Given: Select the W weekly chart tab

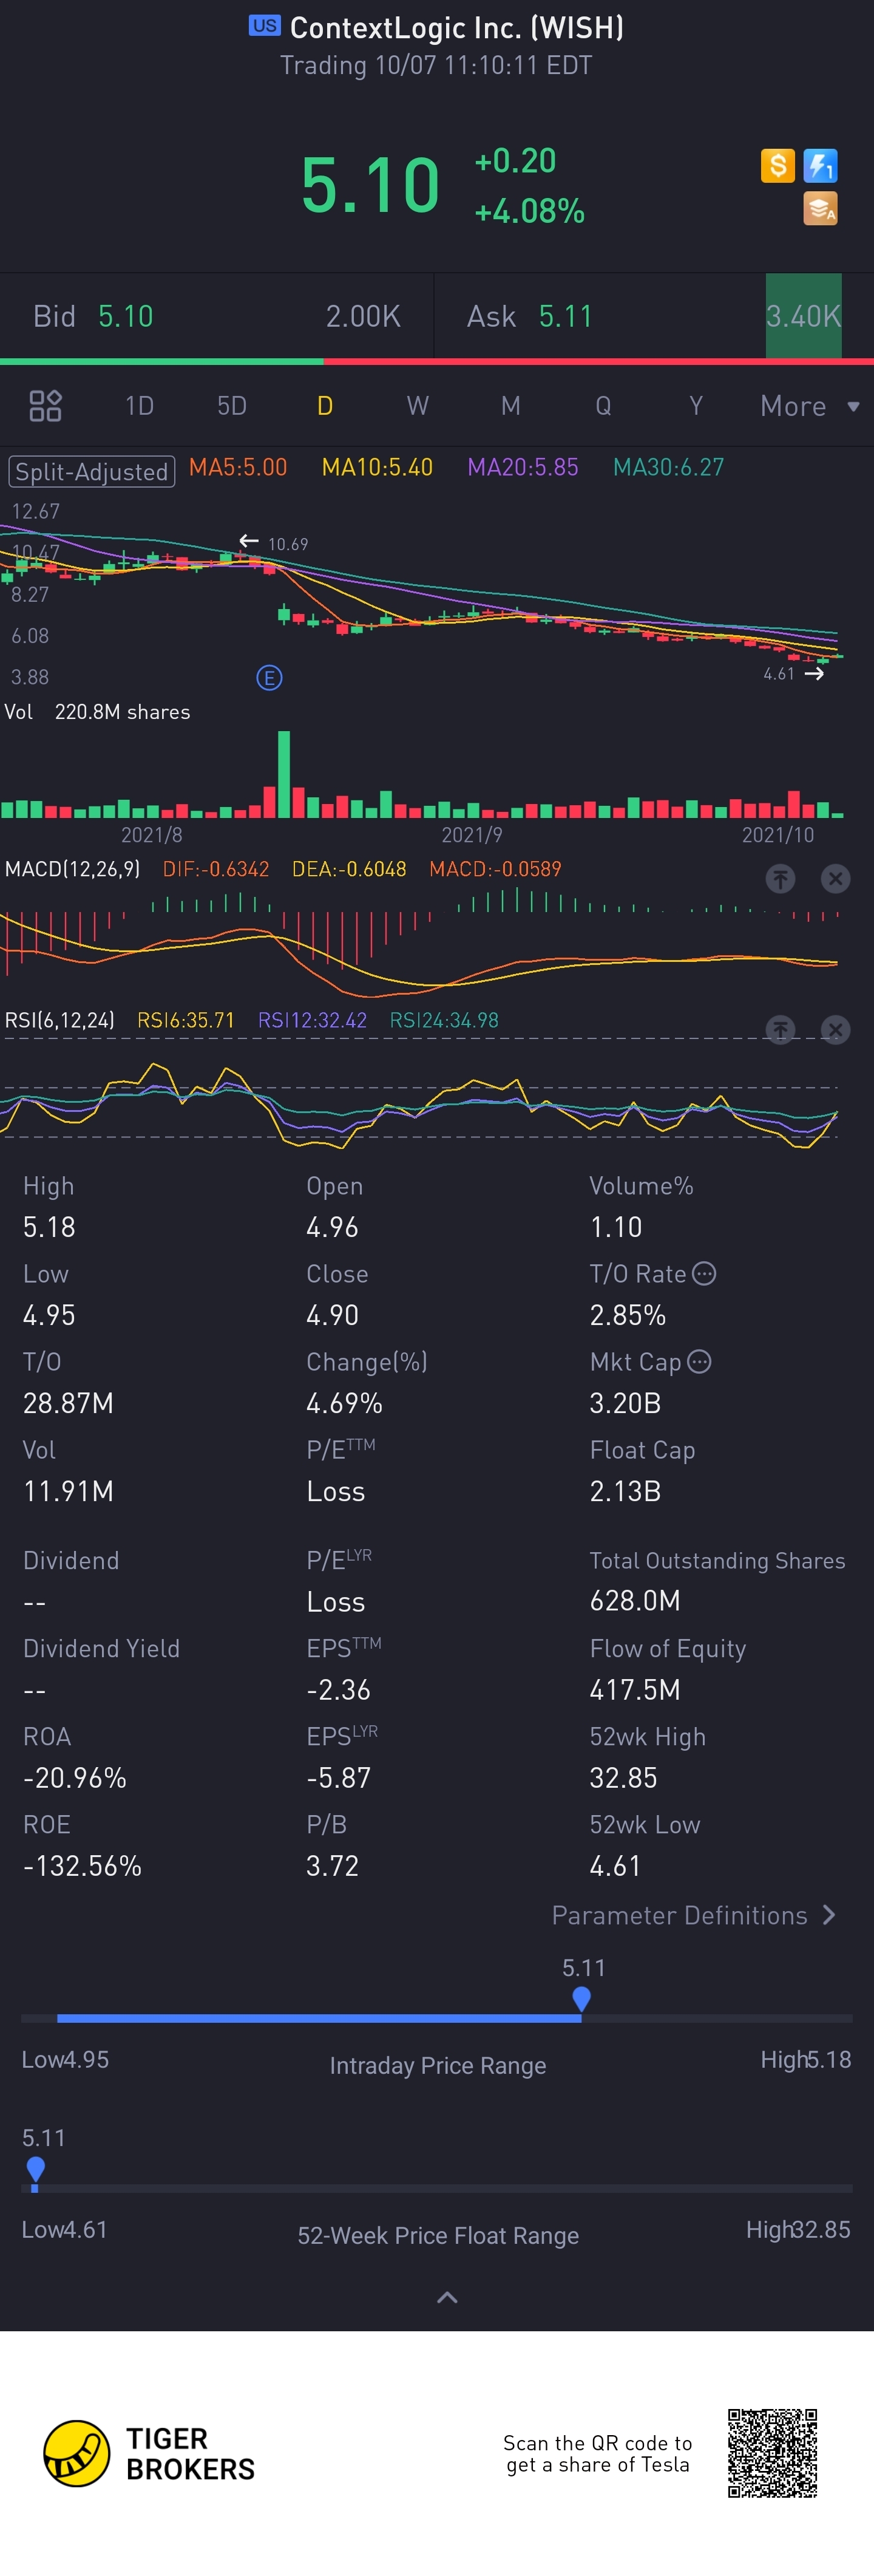Looking at the screenshot, I should pos(418,406).
